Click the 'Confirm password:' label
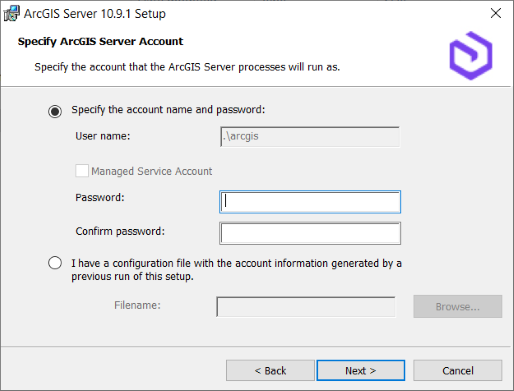514x391 pixels. (x=120, y=231)
